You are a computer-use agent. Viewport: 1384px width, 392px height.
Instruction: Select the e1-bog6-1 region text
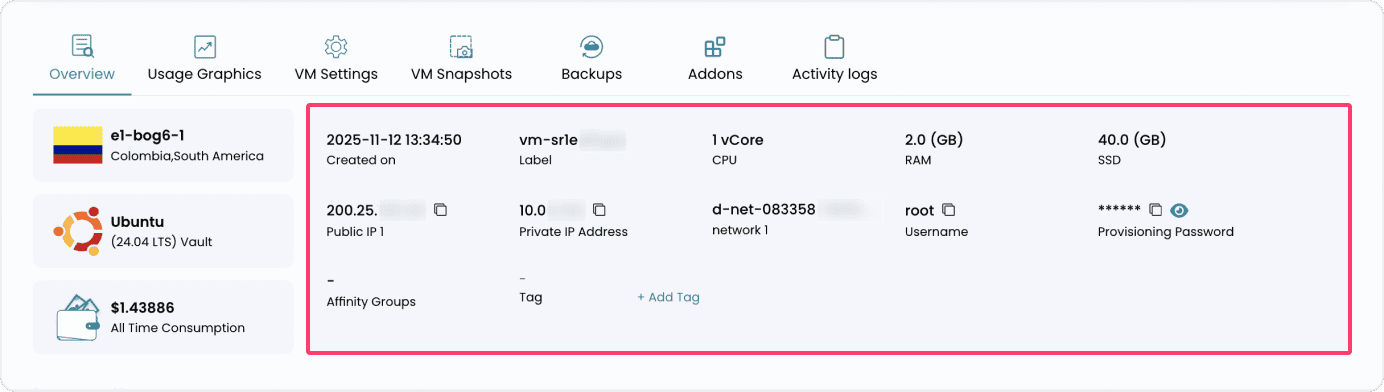coord(147,135)
